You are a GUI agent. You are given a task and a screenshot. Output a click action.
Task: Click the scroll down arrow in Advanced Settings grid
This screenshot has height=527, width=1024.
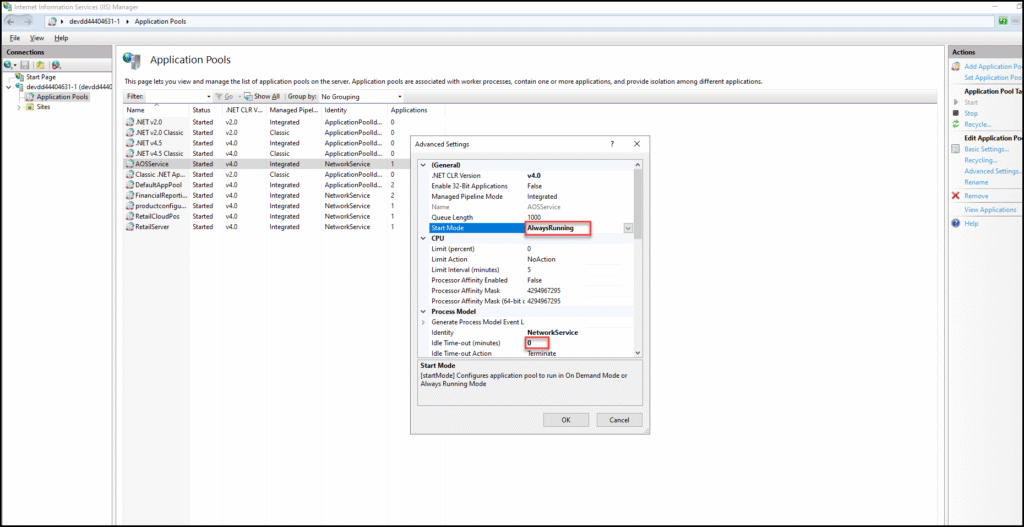[x=638, y=353]
